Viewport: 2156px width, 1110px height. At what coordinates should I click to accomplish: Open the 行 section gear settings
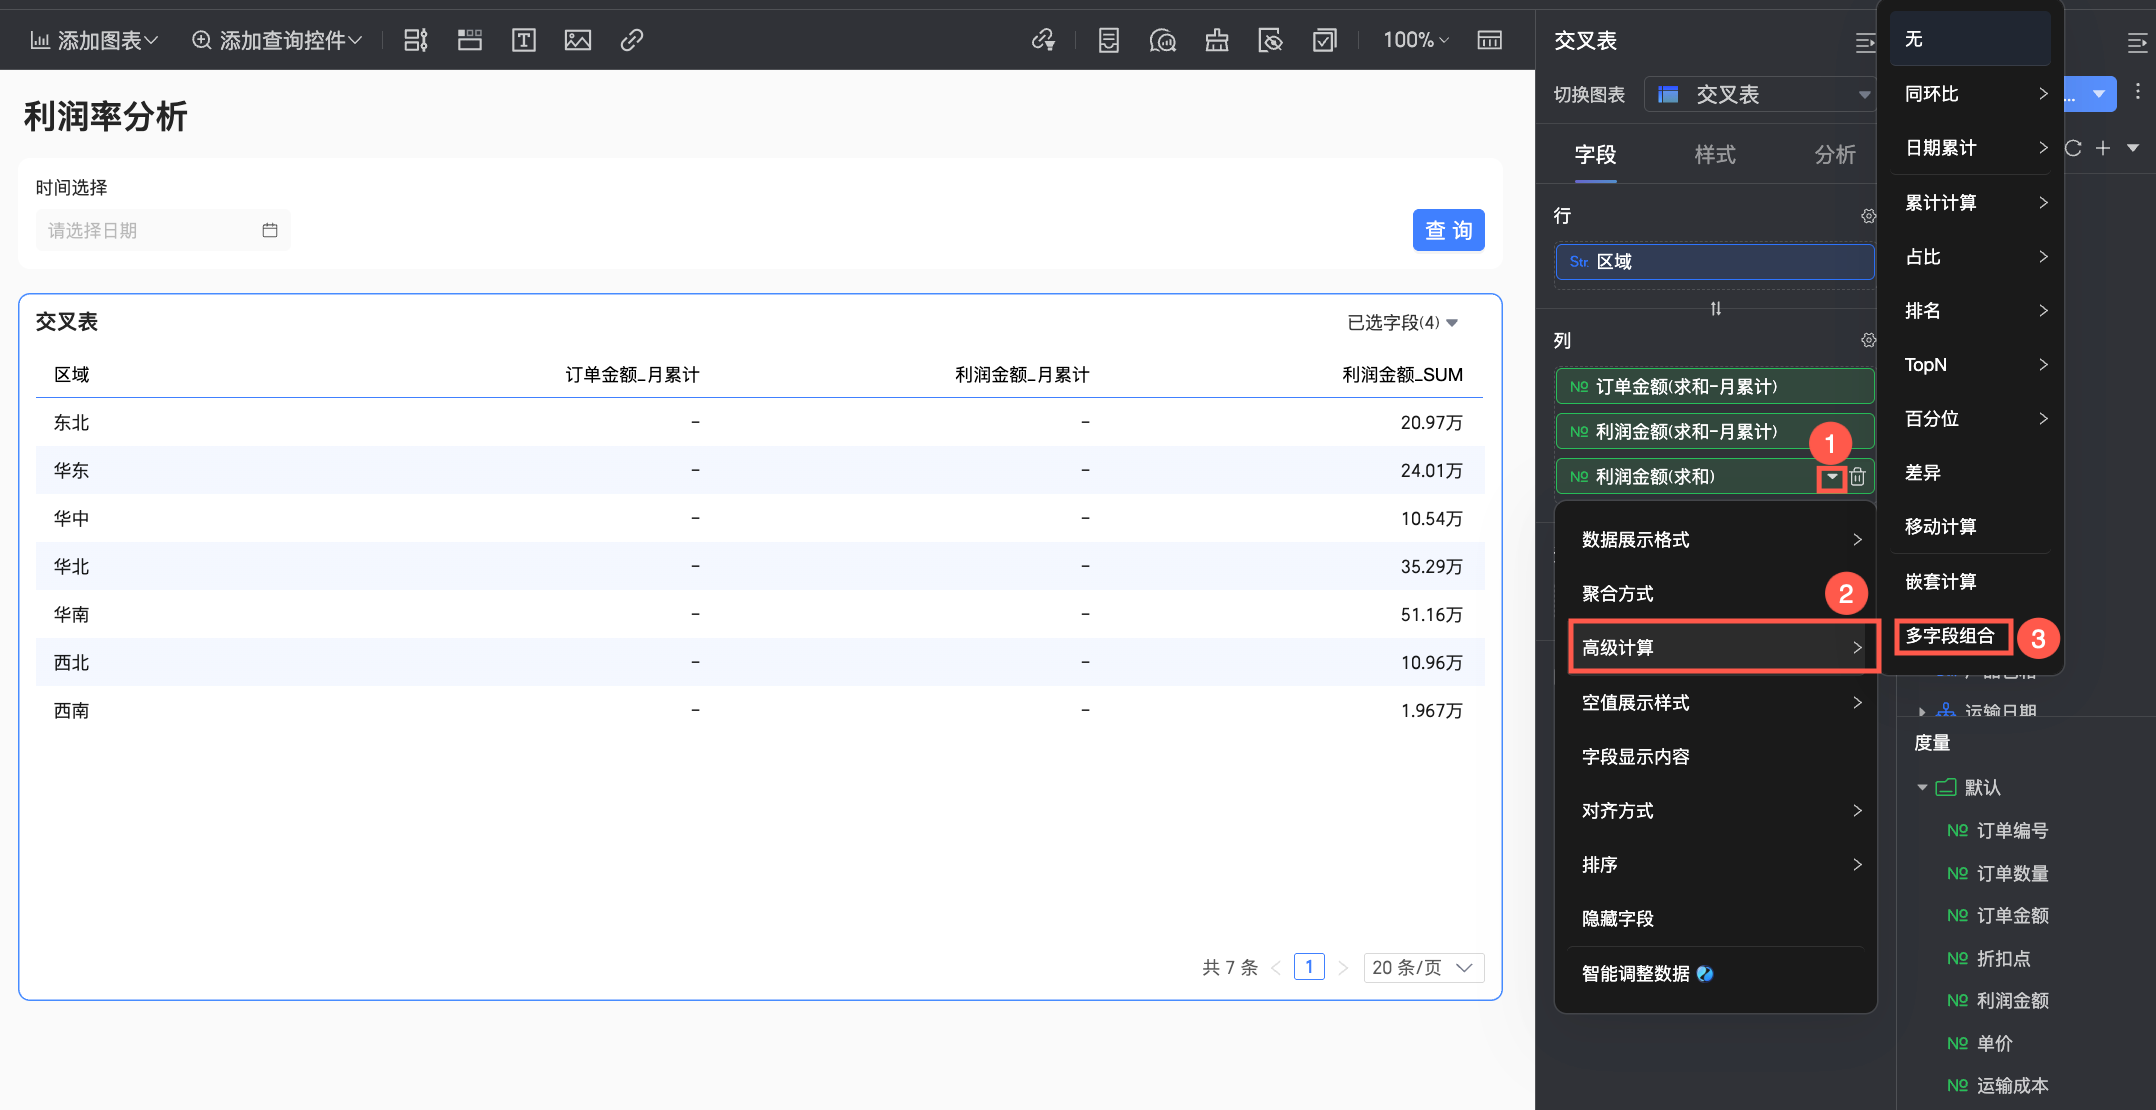click(x=1867, y=216)
